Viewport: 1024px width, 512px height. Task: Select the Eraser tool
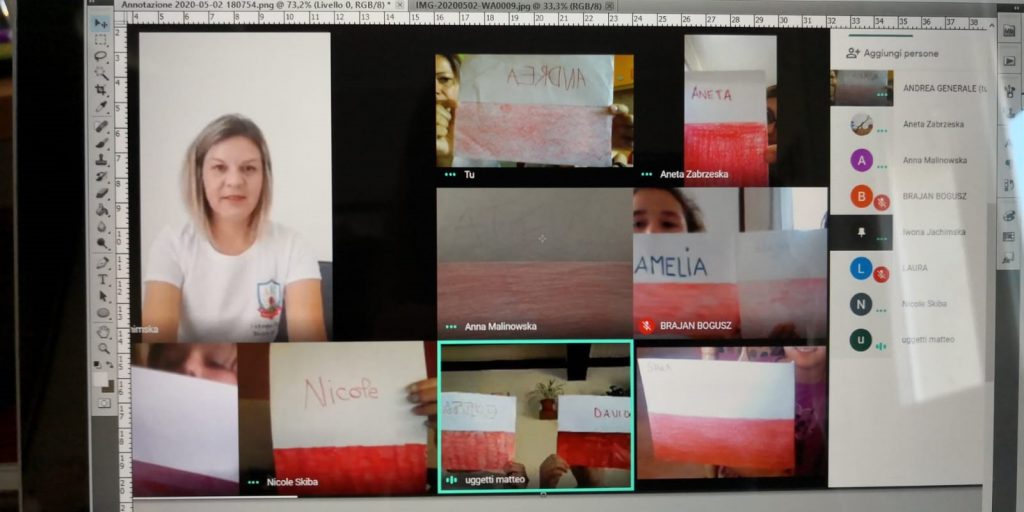coord(102,193)
